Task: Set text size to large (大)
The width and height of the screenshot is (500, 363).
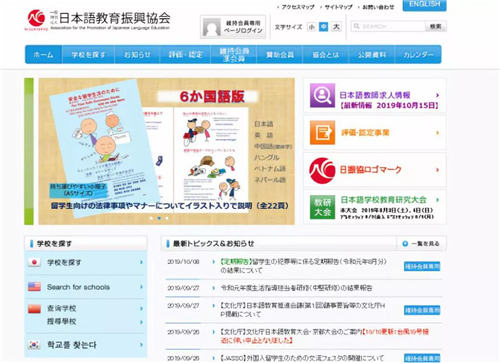Action: (x=336, y=27)
